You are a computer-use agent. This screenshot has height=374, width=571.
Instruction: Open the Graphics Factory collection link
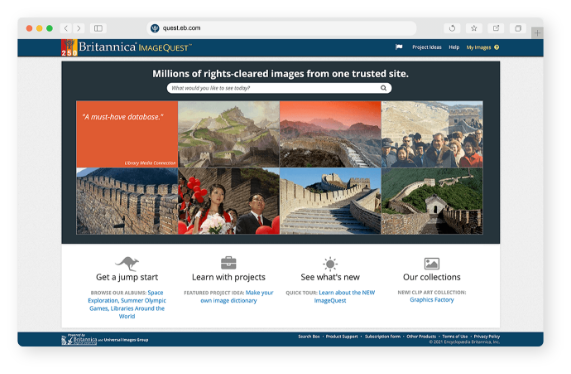tap(432, 300)
